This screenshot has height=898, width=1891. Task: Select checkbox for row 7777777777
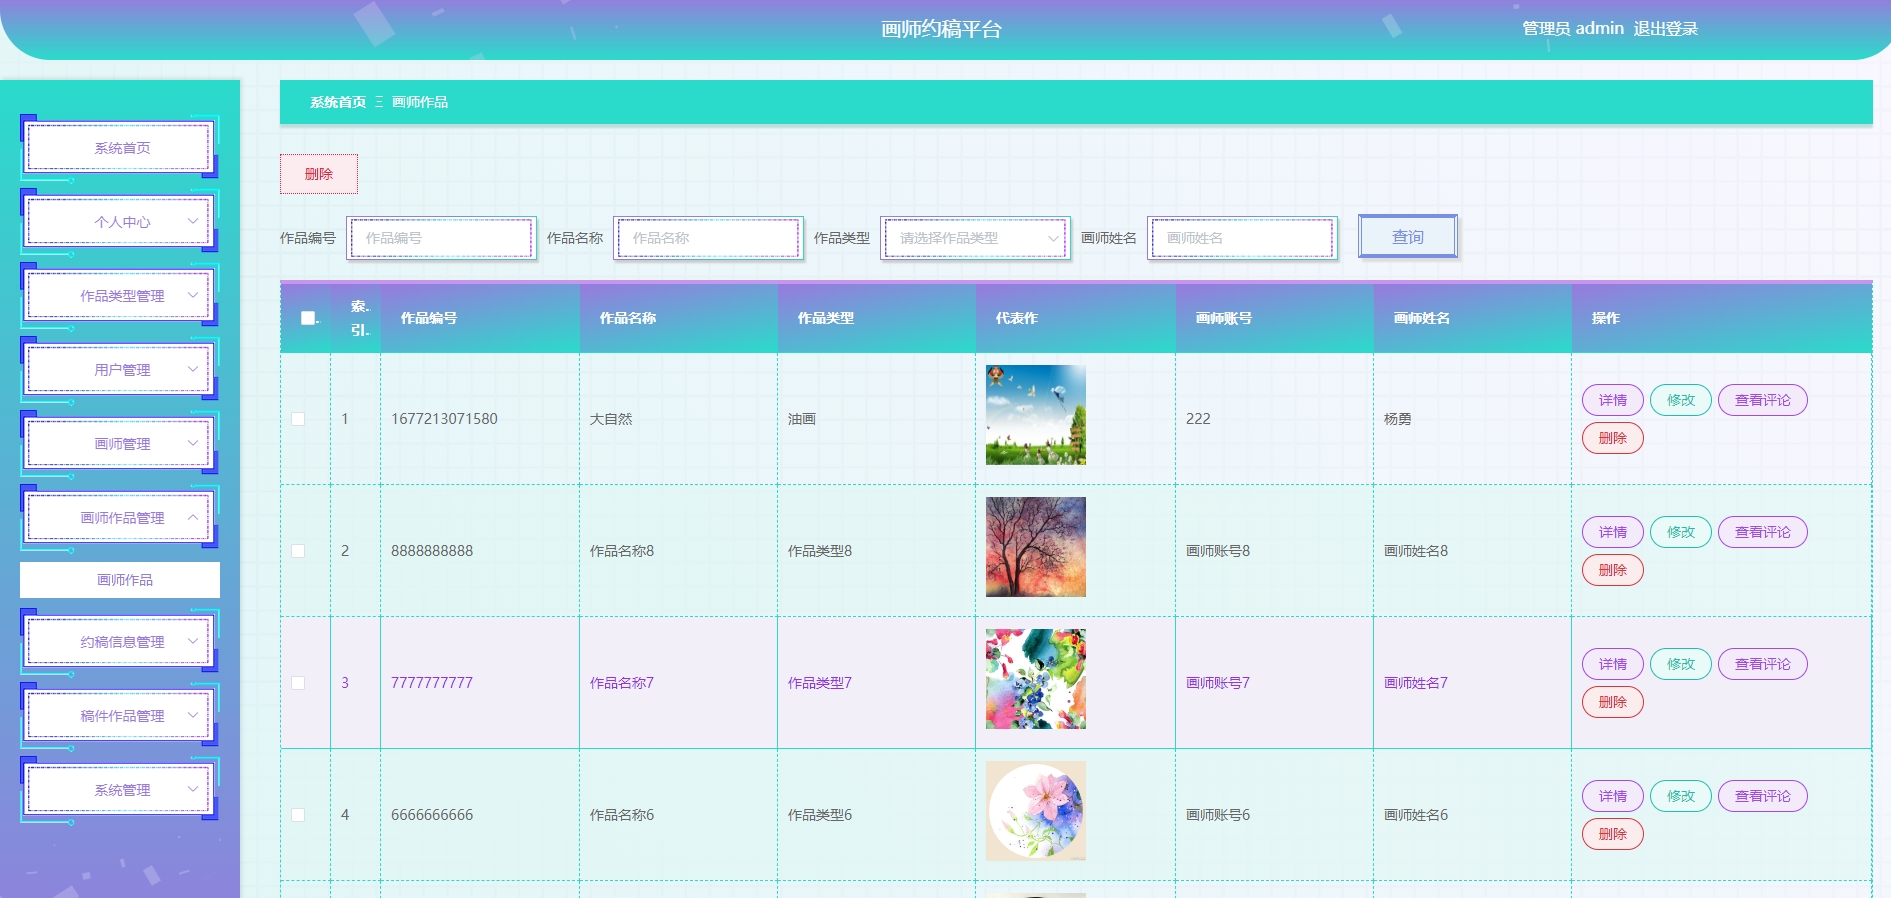click(x=298, y=683)
